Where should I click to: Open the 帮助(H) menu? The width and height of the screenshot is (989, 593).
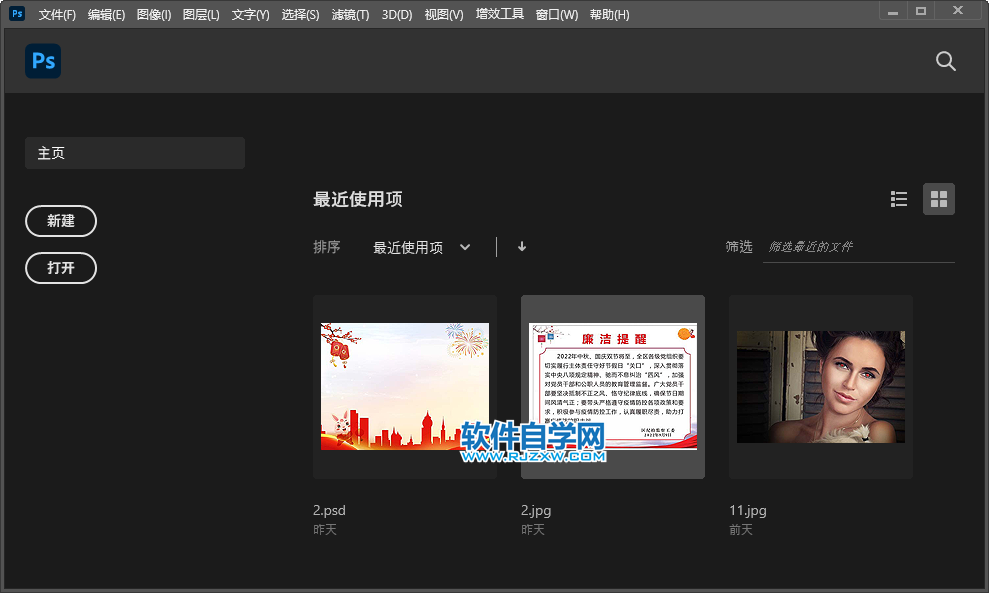pyautogui.click(x=609, y=15)
